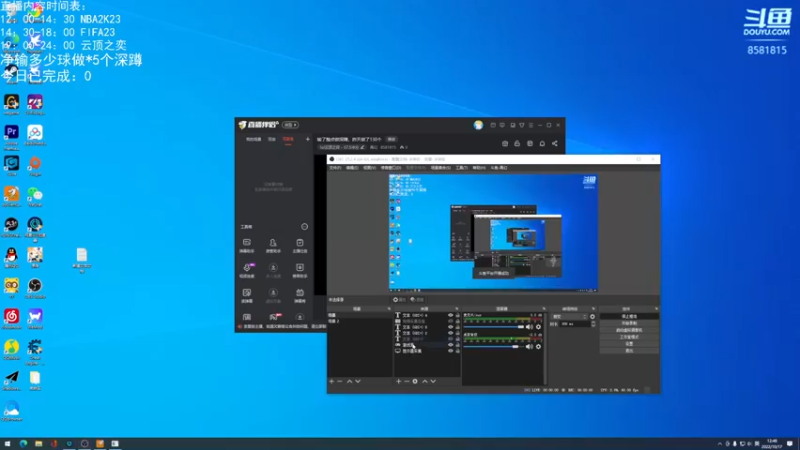Open settings gear of second mixer channel
This screenshot has width=800, height=450.
(538, 346)
